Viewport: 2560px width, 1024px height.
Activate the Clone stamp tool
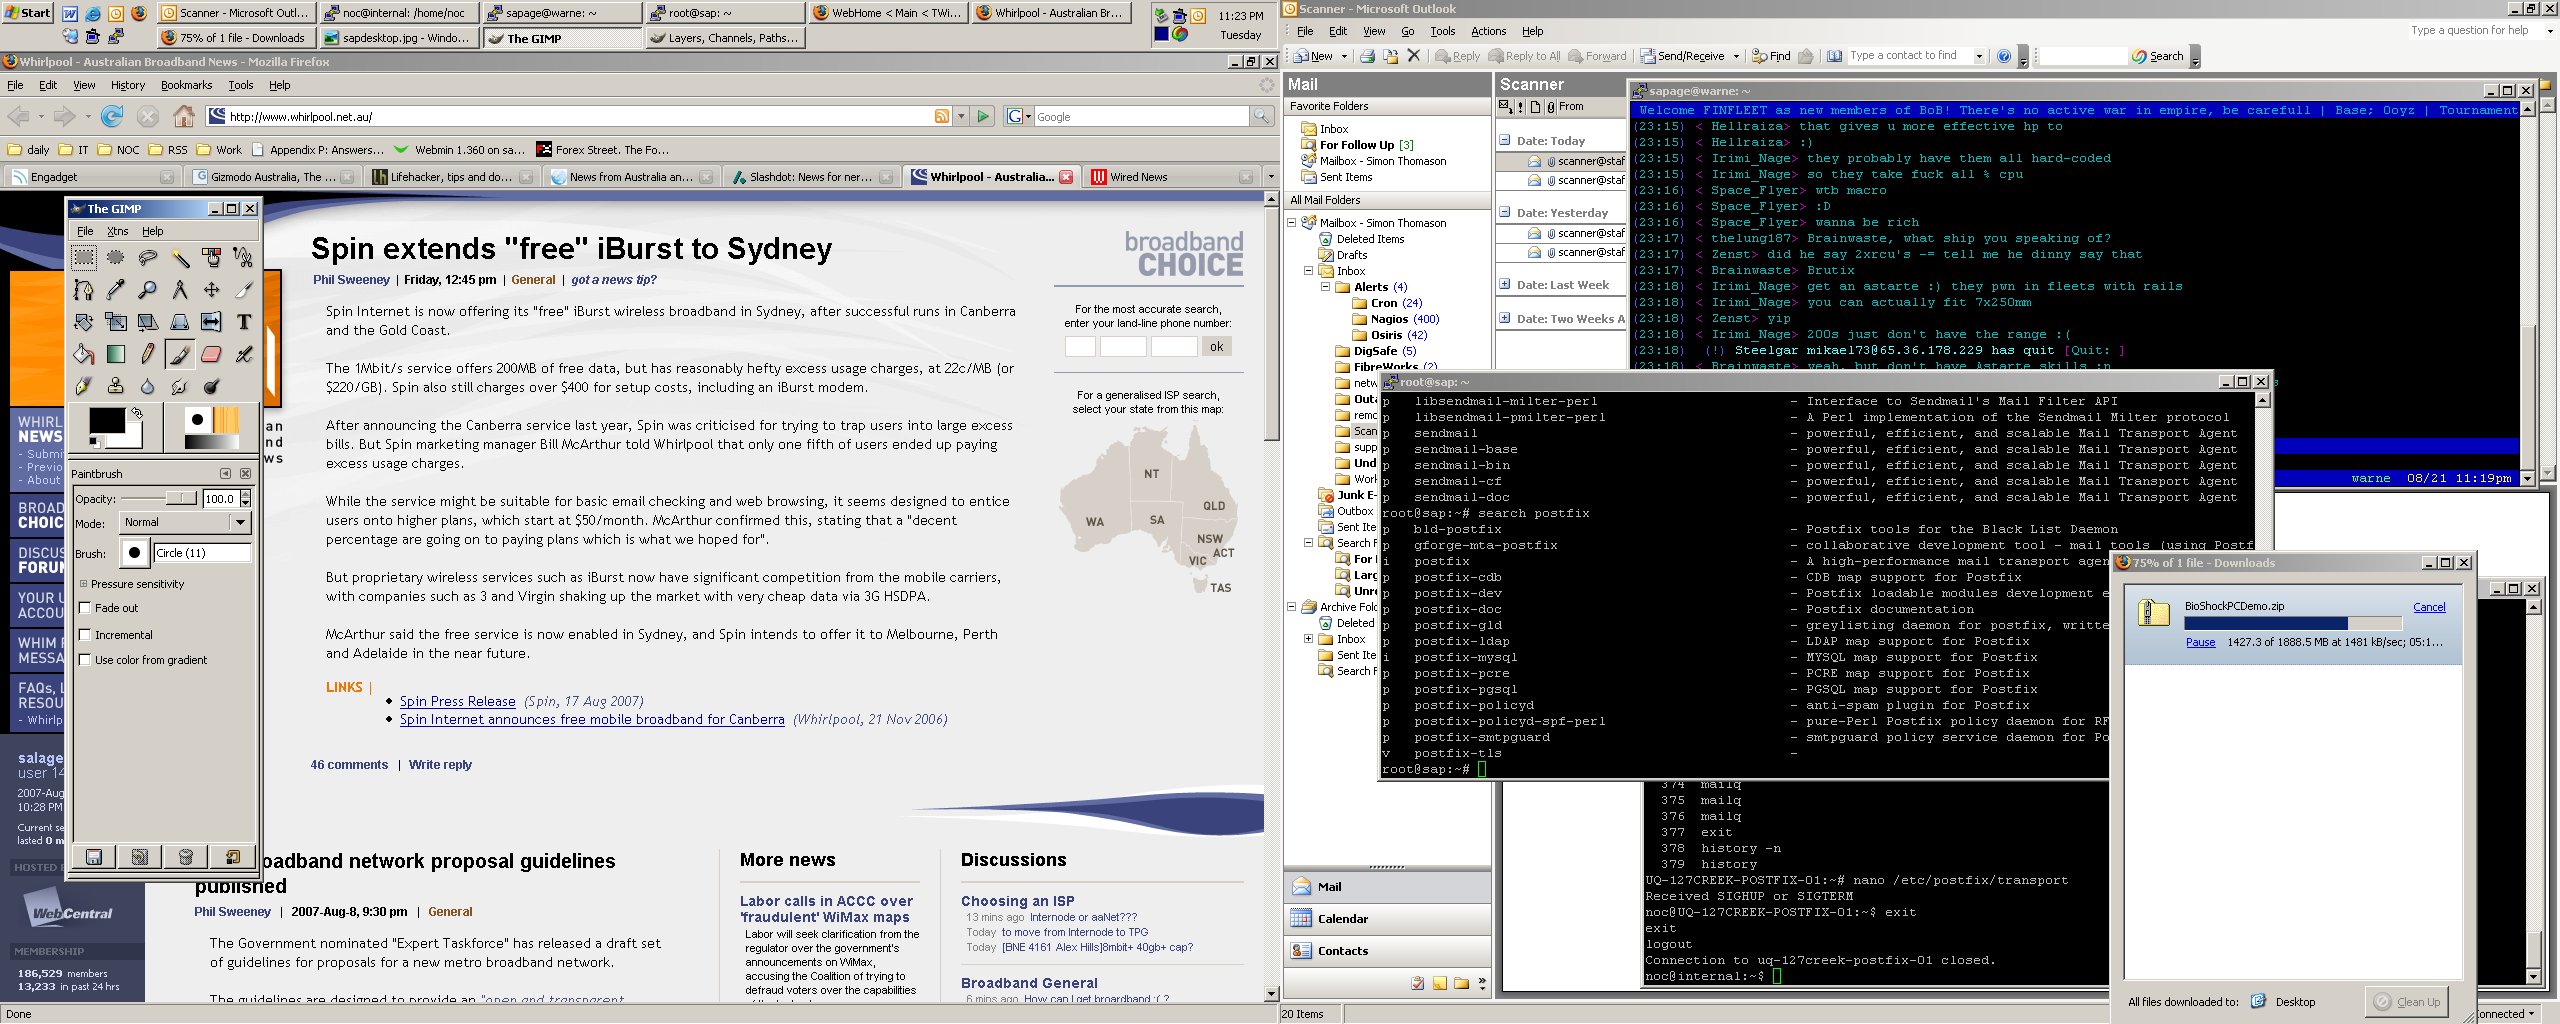[116, 386]
